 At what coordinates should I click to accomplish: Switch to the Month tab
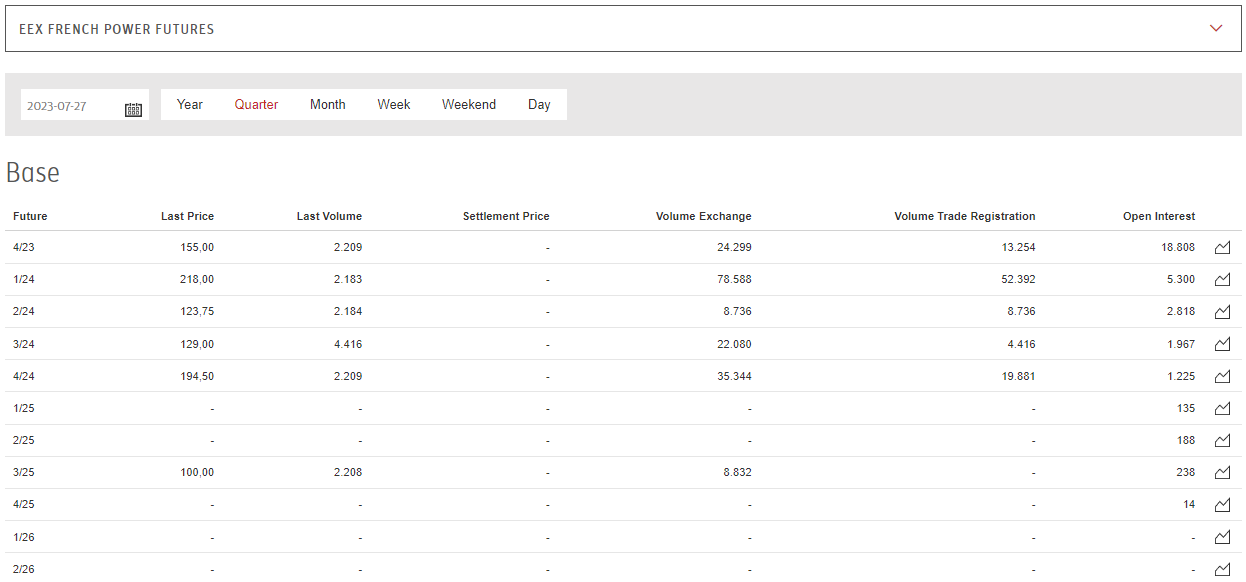[328, 104]
